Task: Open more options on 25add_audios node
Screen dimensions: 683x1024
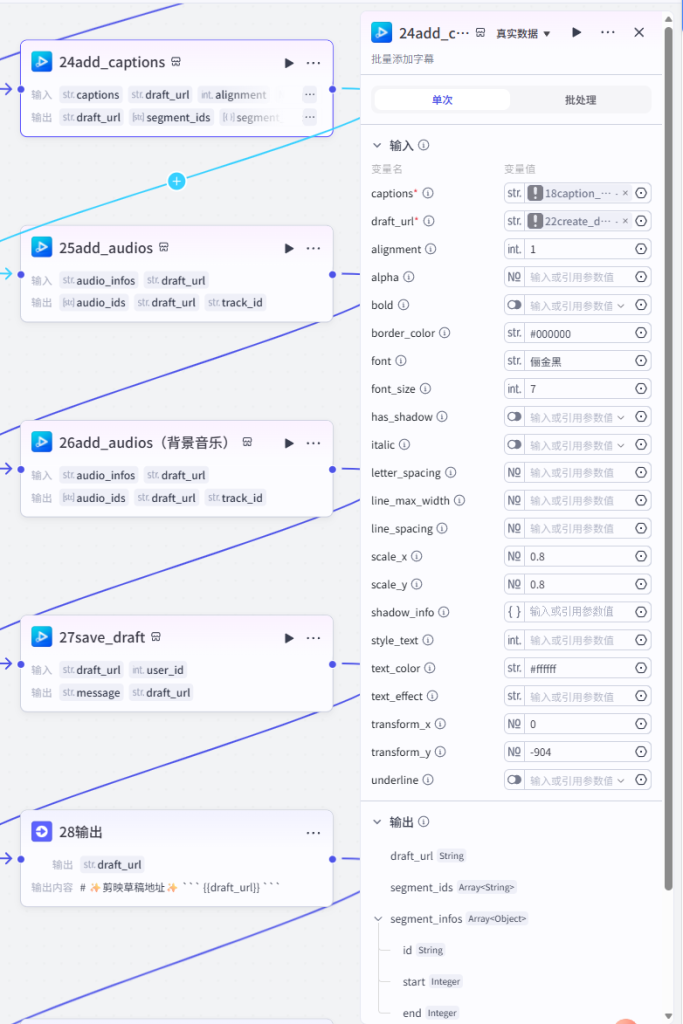Action: tap(313, 249)
